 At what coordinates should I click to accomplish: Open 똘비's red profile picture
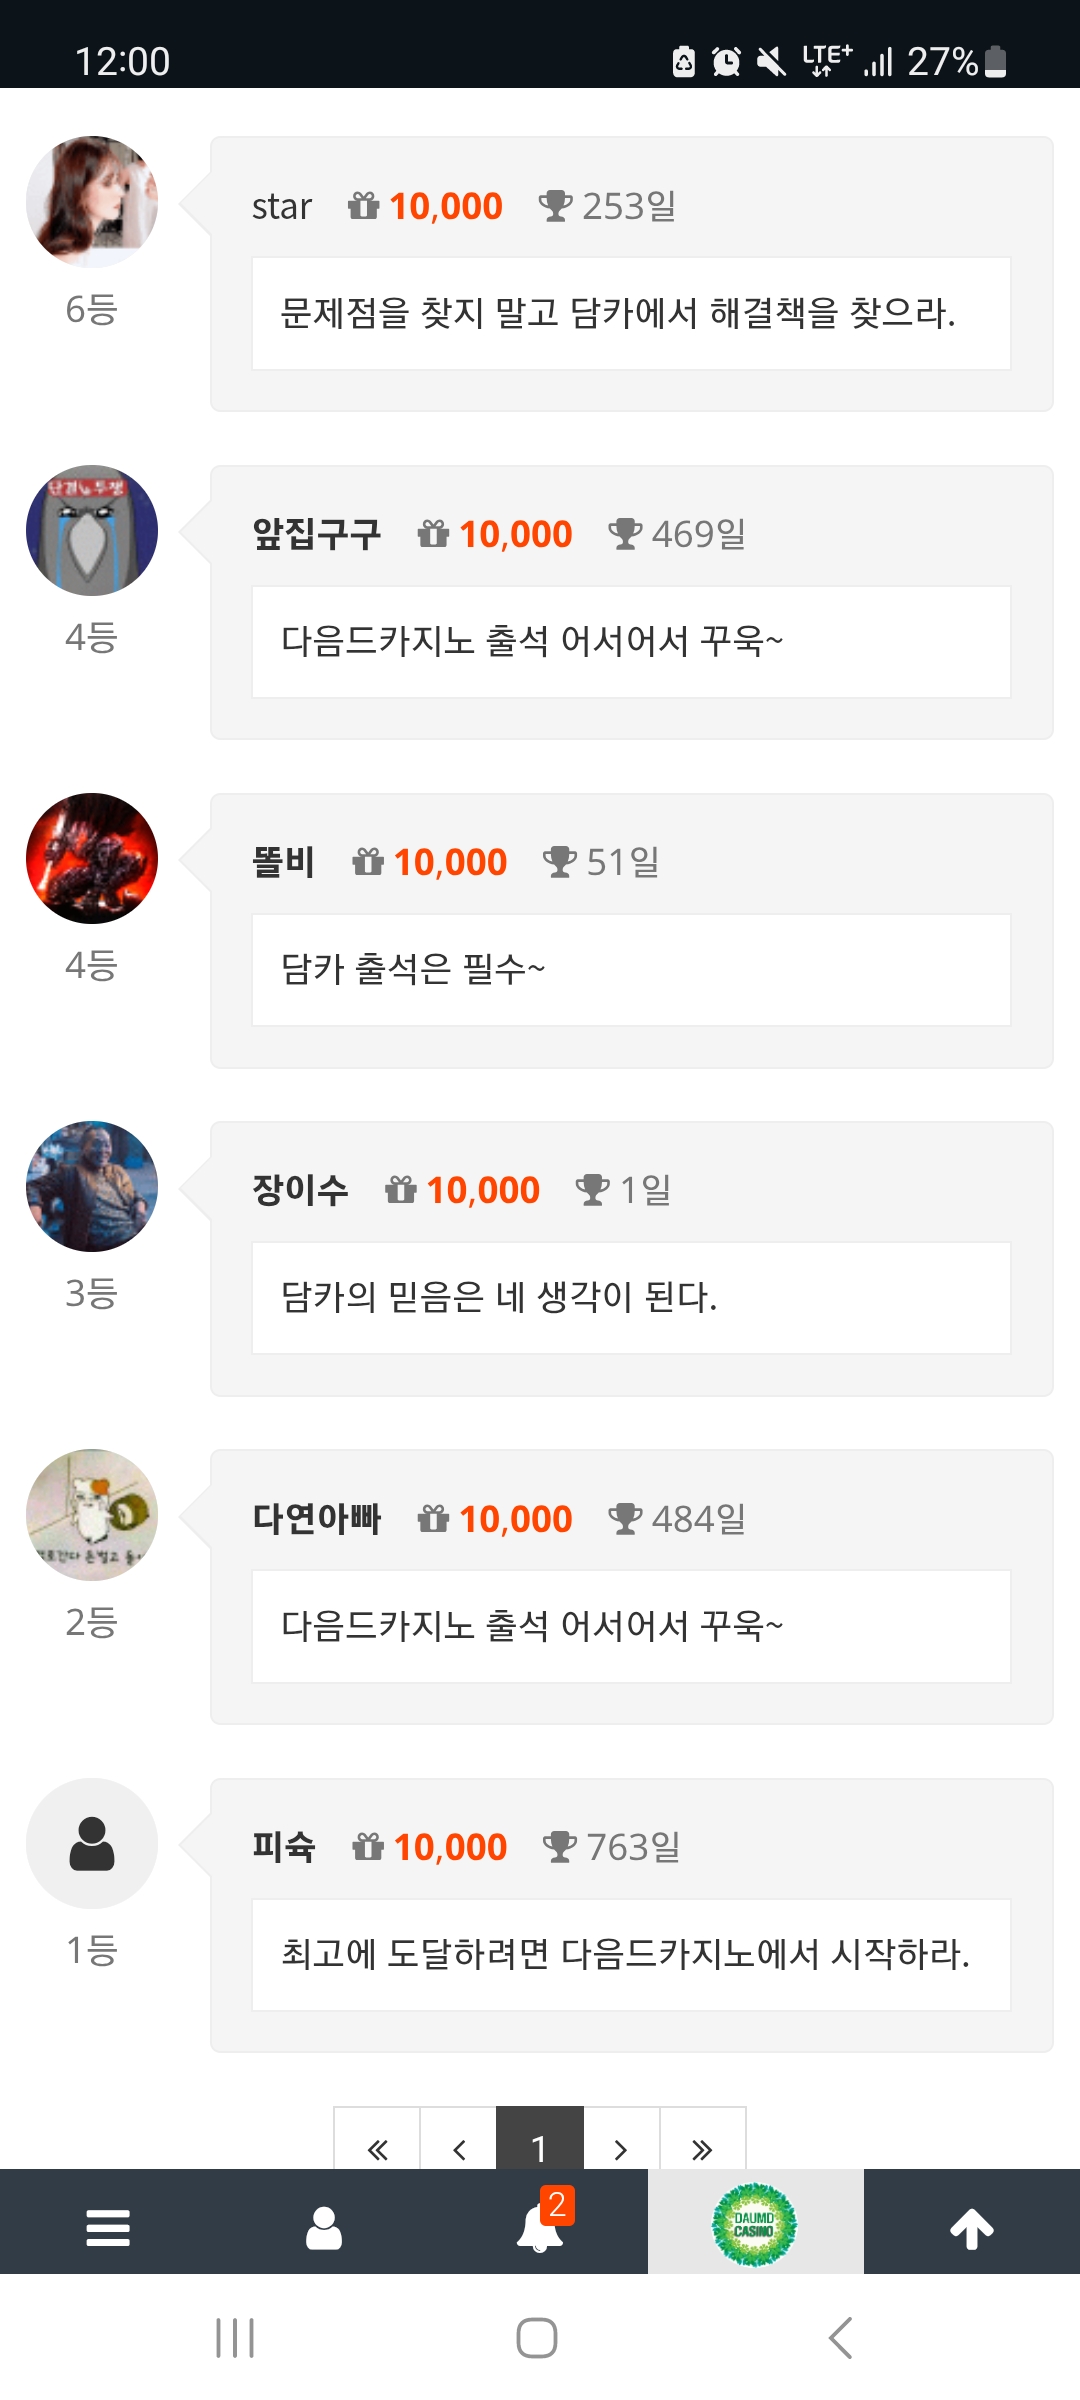click(92, 858)
